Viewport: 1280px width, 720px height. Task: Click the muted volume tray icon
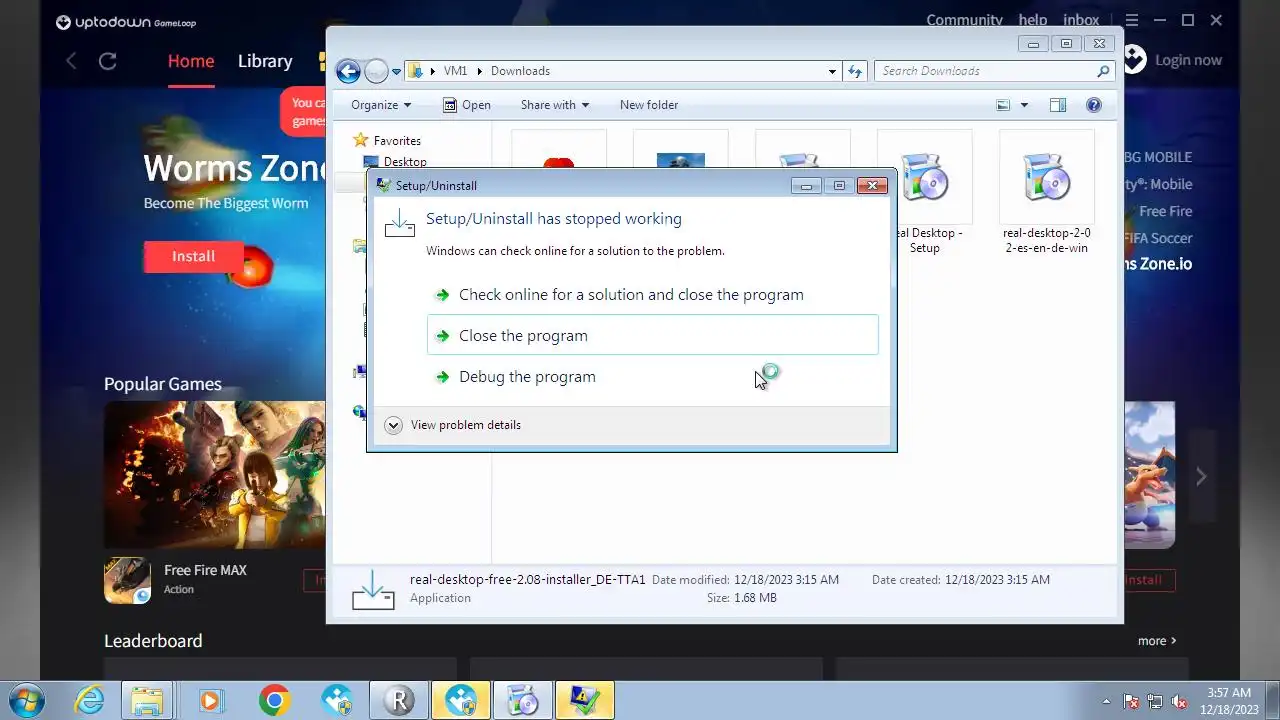(x=1179, y=701)
